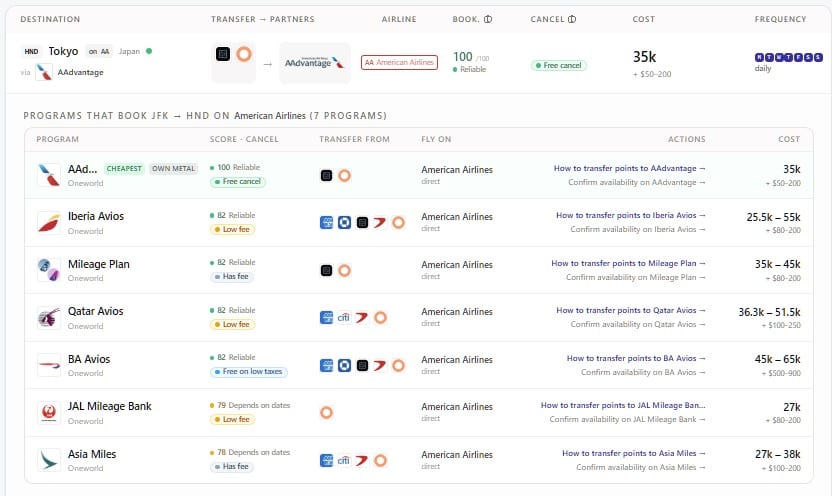Click the info icon next to BOOK. header
This screenshot has width=832, height=496.
point(488,19)
